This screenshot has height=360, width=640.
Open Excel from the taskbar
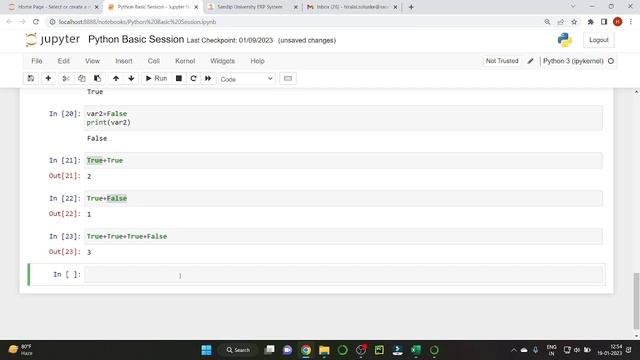pyautogui.click(x=416, y=350)
